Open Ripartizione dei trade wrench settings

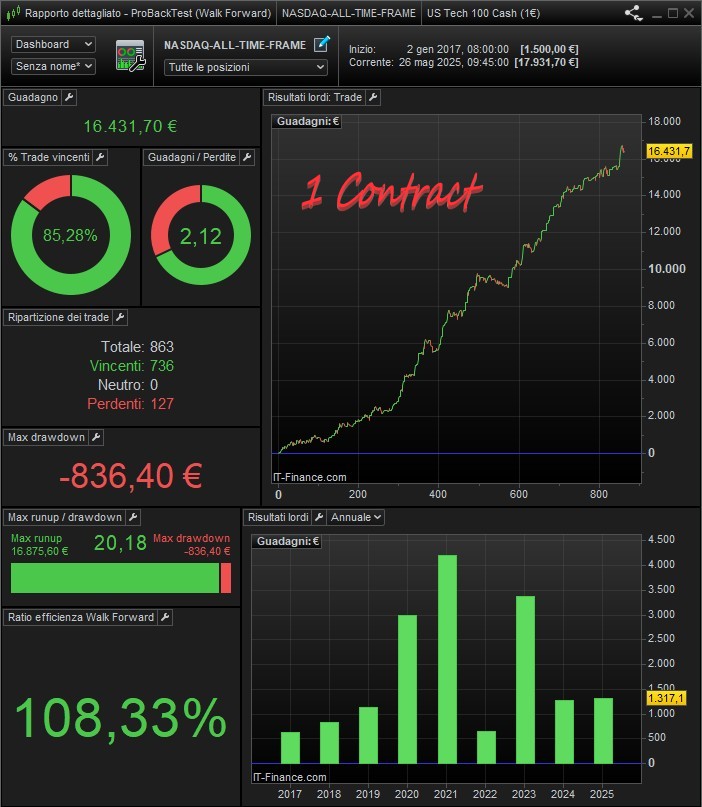pos(120,317)
